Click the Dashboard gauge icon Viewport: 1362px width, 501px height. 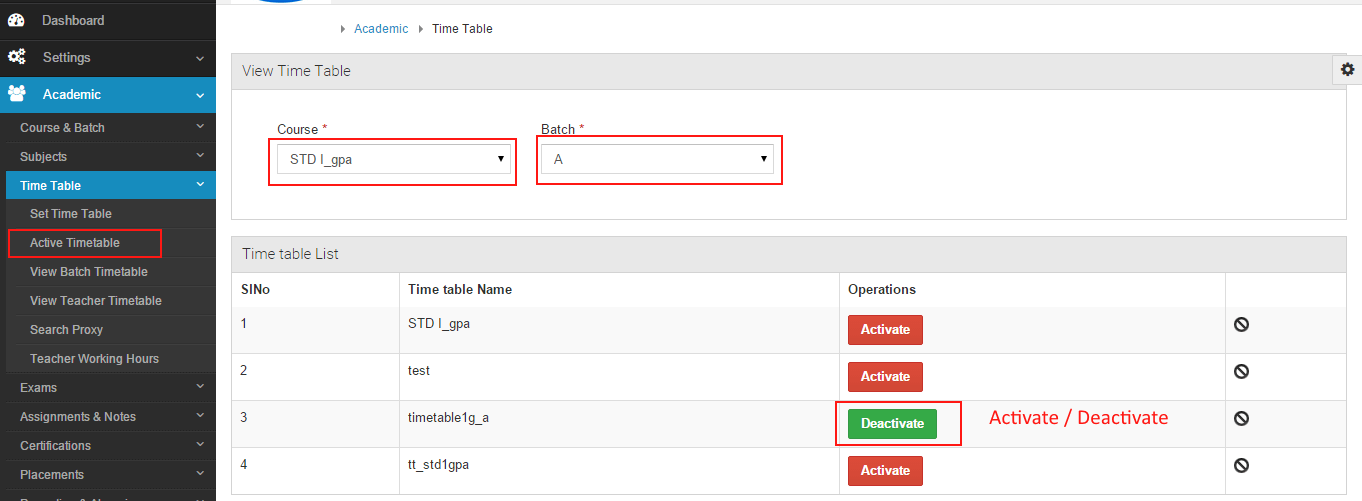16,20
